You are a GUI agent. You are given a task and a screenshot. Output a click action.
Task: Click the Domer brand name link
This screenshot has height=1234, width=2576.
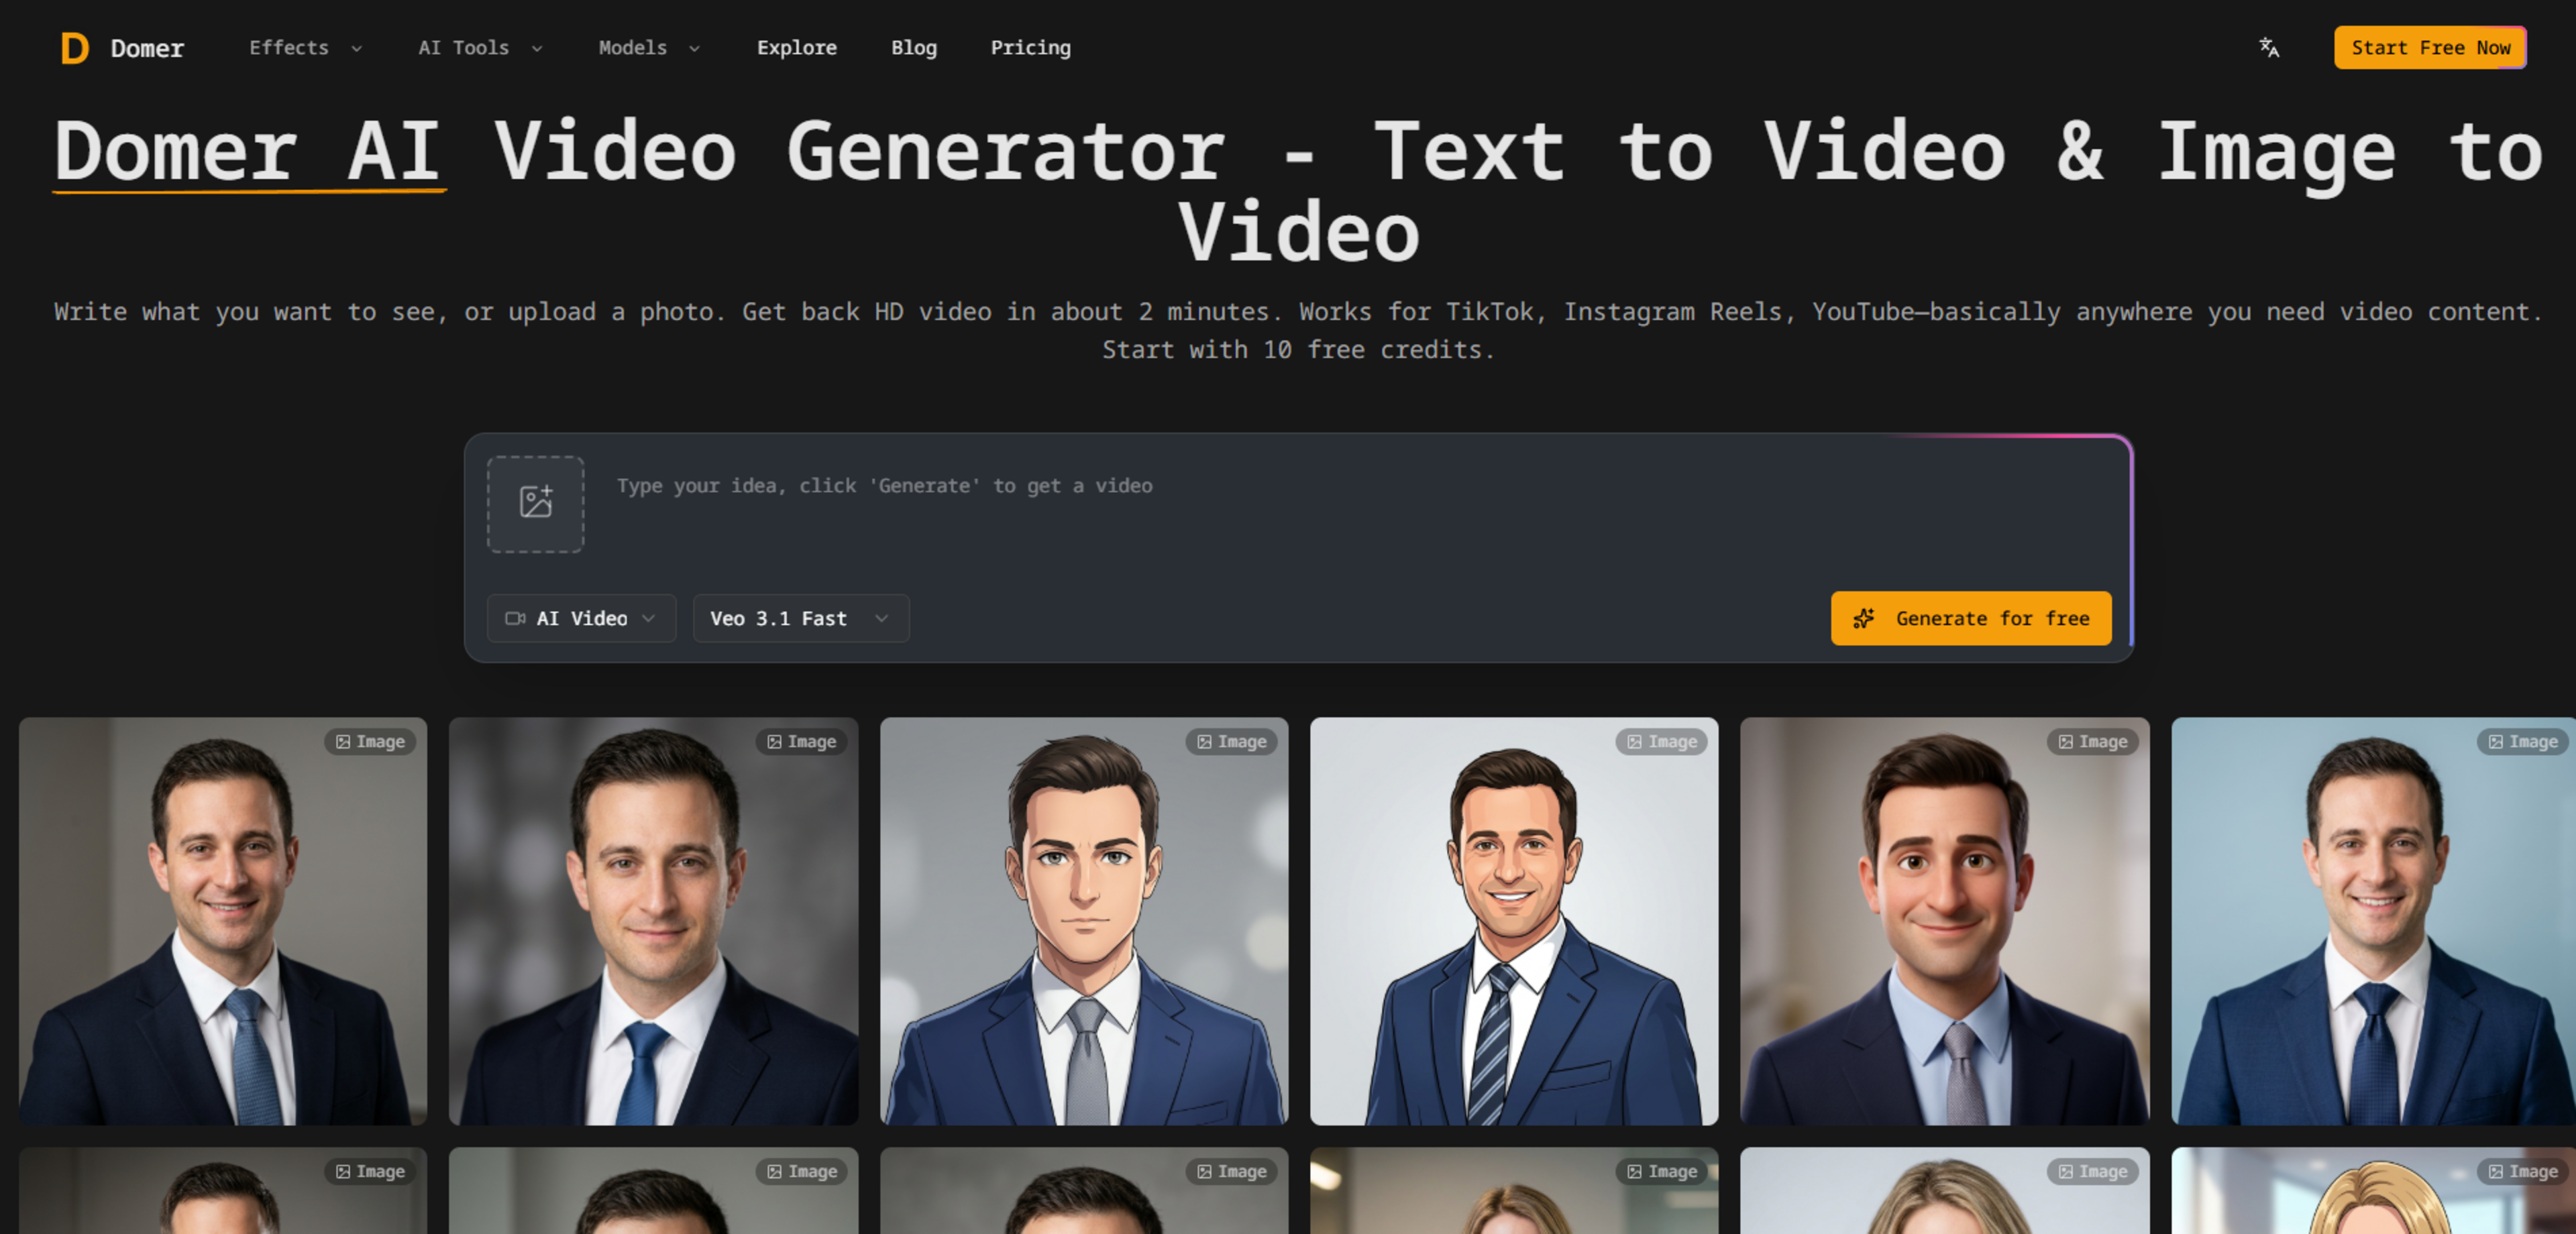(147, 49)
